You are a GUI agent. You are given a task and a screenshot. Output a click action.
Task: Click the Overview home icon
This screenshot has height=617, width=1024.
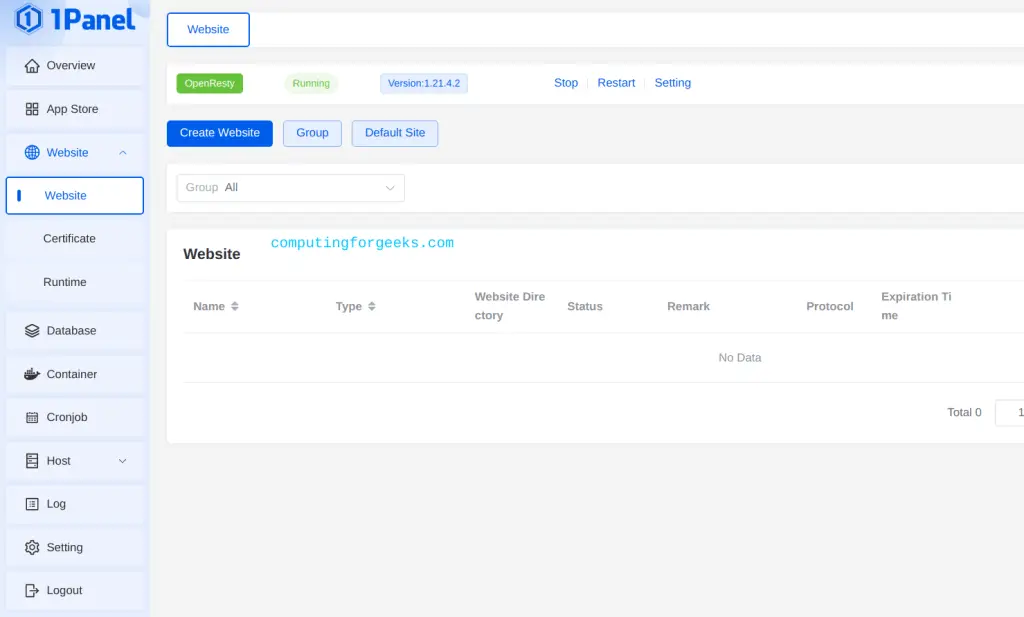pyautogui.click(x=31, y=66)
